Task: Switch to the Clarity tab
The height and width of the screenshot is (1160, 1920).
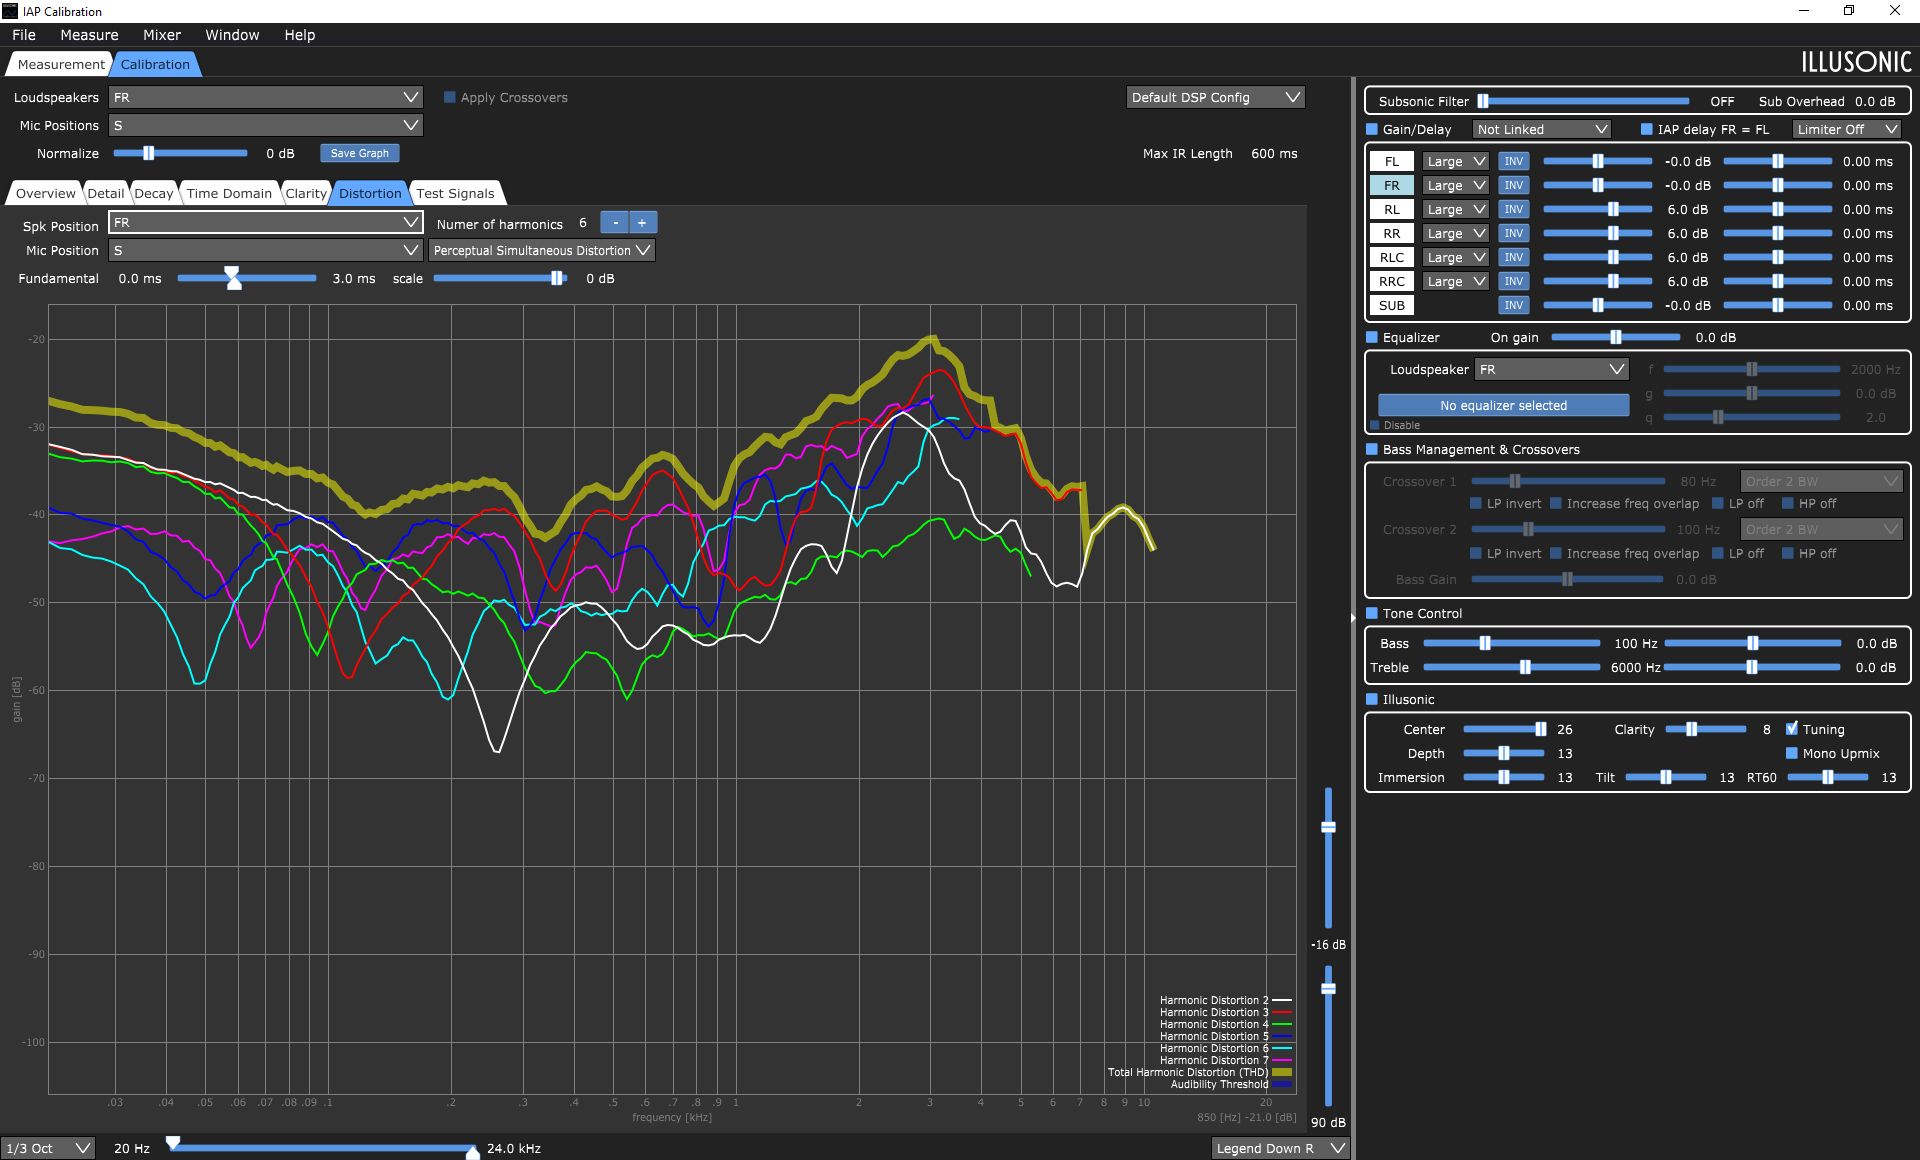Action: click(x=305, y=193)
